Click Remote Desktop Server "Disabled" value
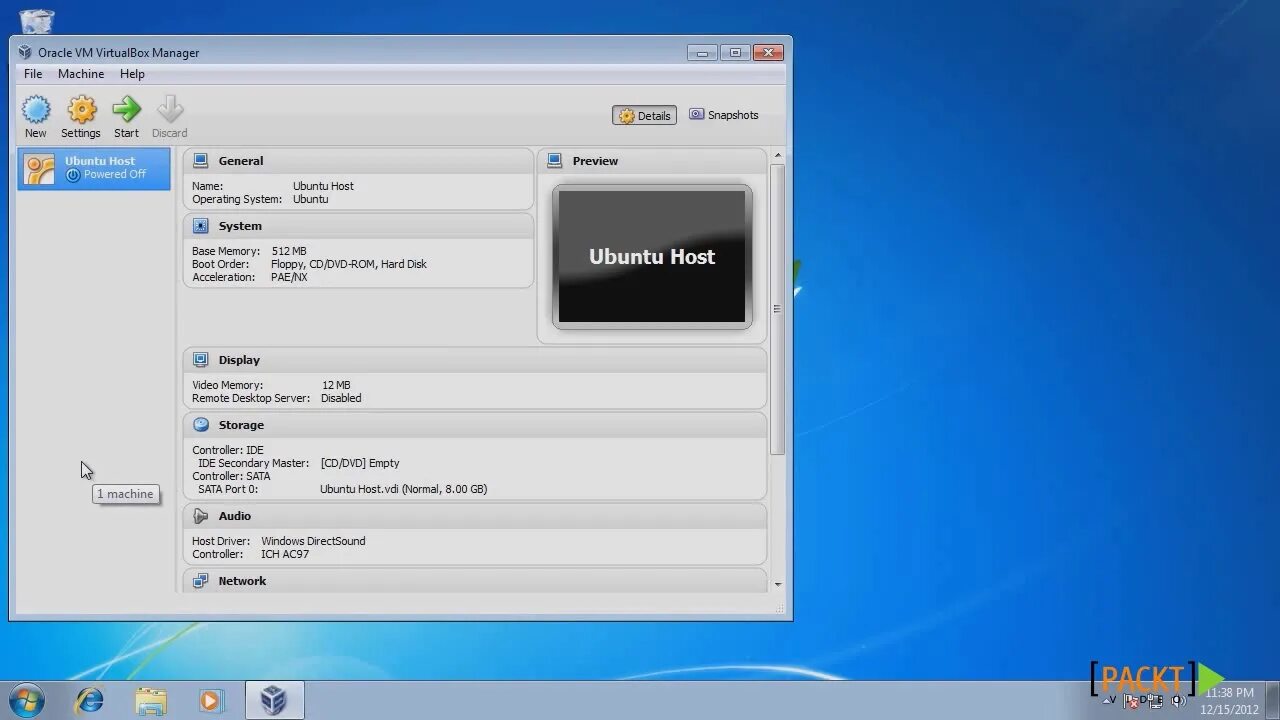The height and width of the screenshot is (720, 1280). [341, 398]
